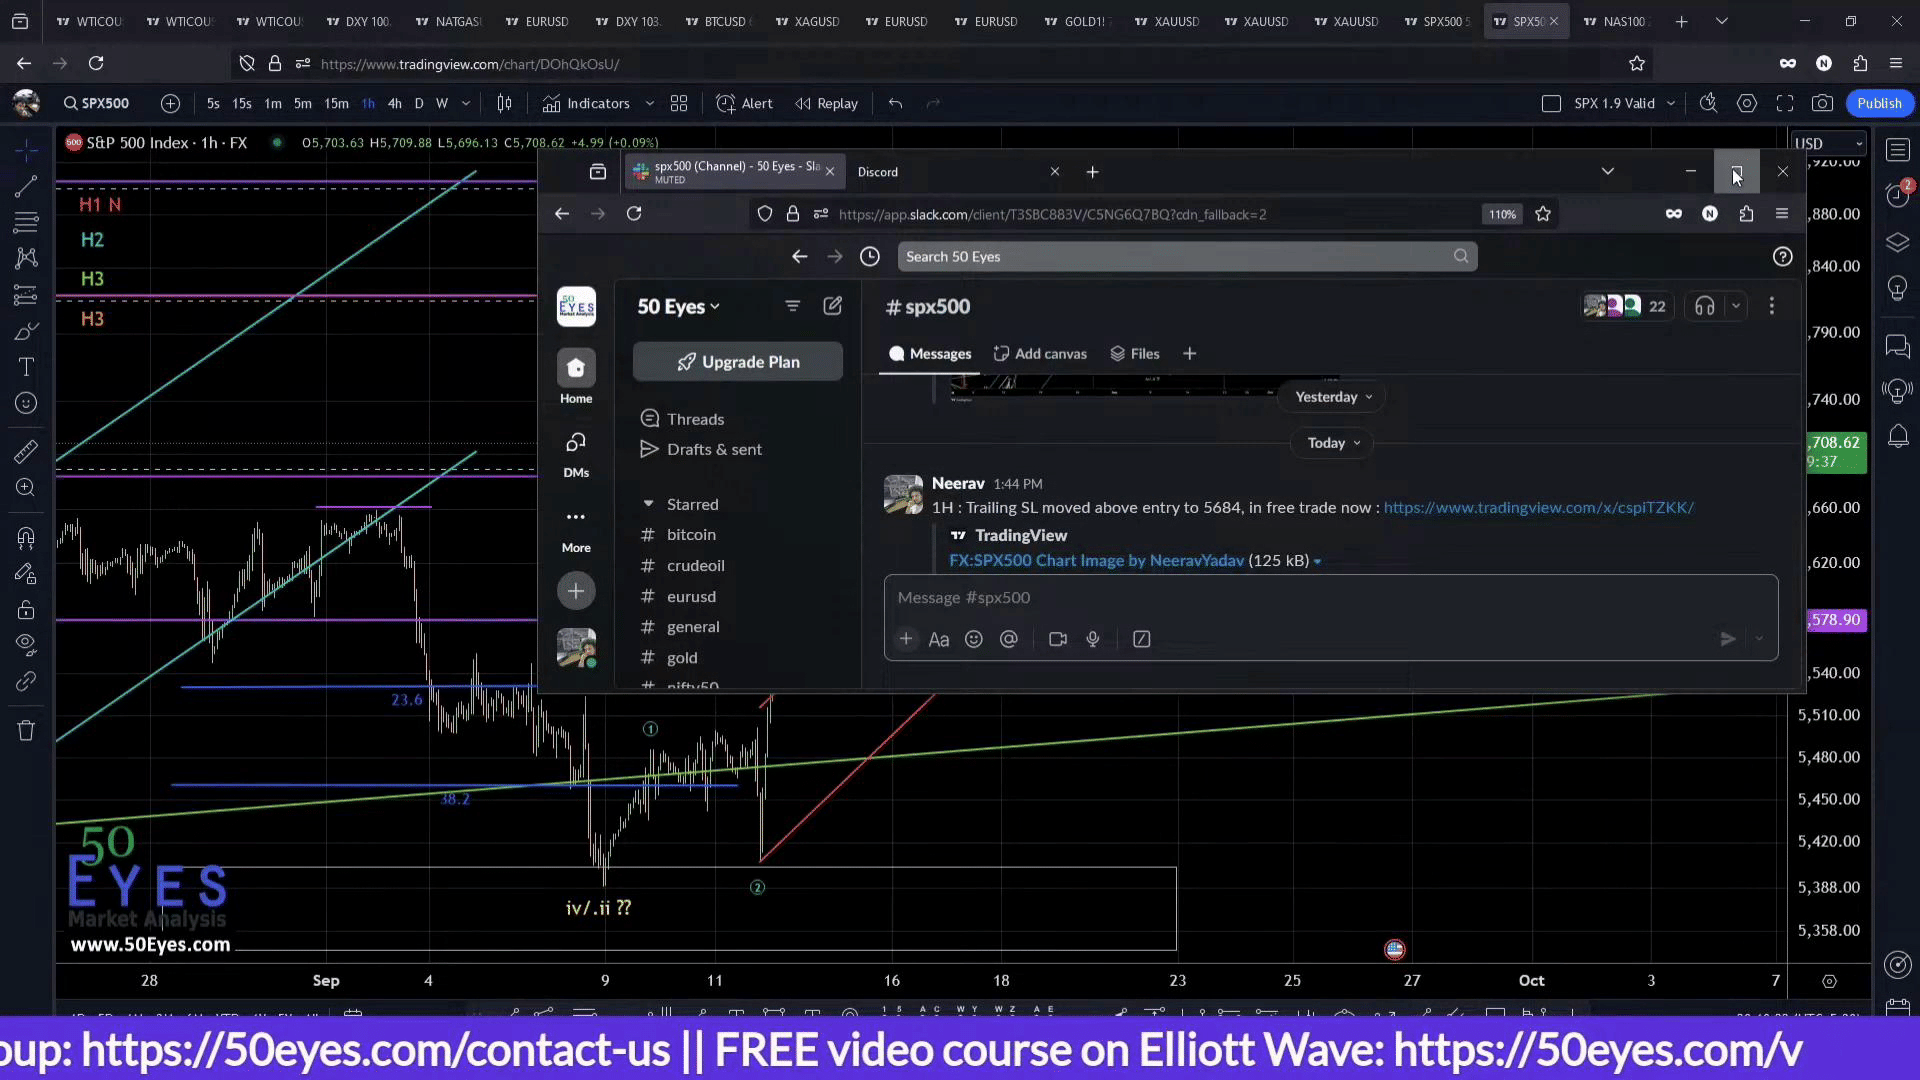This screenshot has height=1080, width=1920.
Task: Click the Upgrade Plan button
Action: (738, 362)
